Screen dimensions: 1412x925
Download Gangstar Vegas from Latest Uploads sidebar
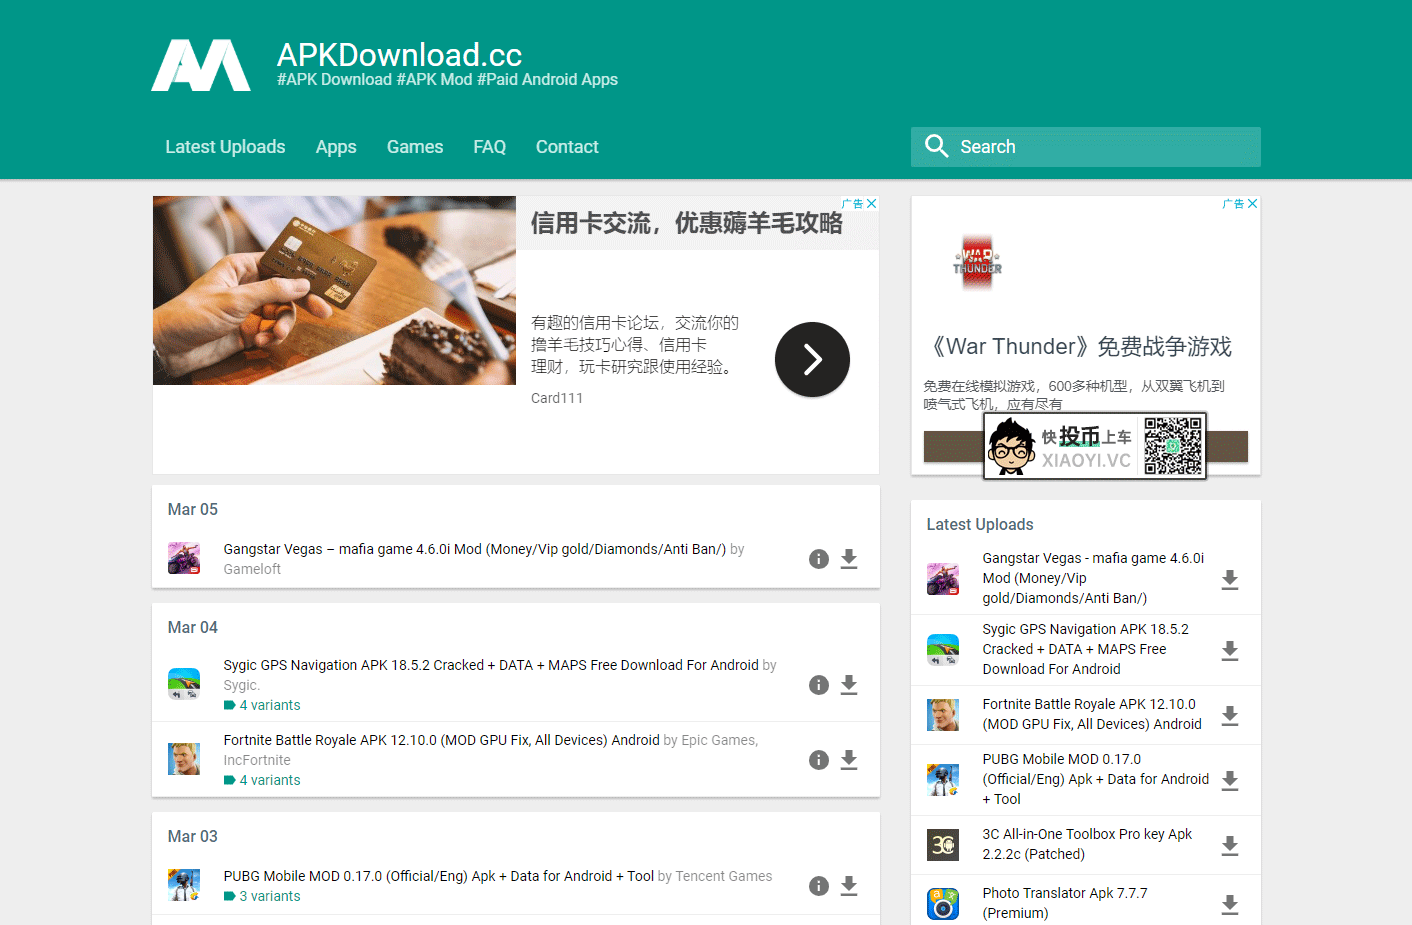click(1230, 580)
